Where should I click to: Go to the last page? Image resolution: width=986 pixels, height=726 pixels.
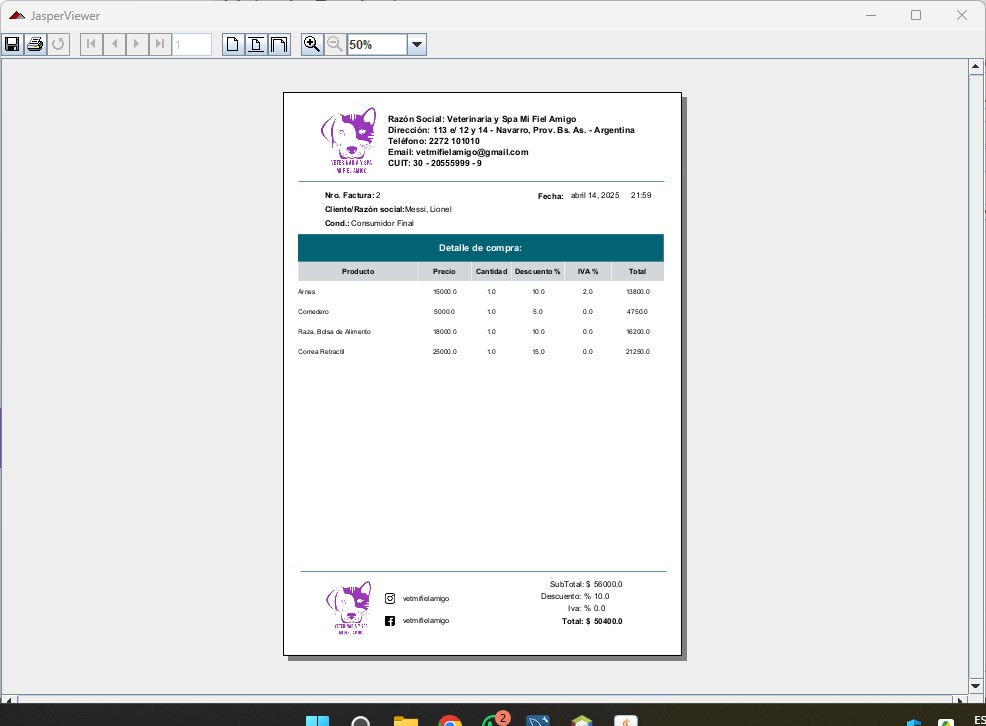(160, 45)
